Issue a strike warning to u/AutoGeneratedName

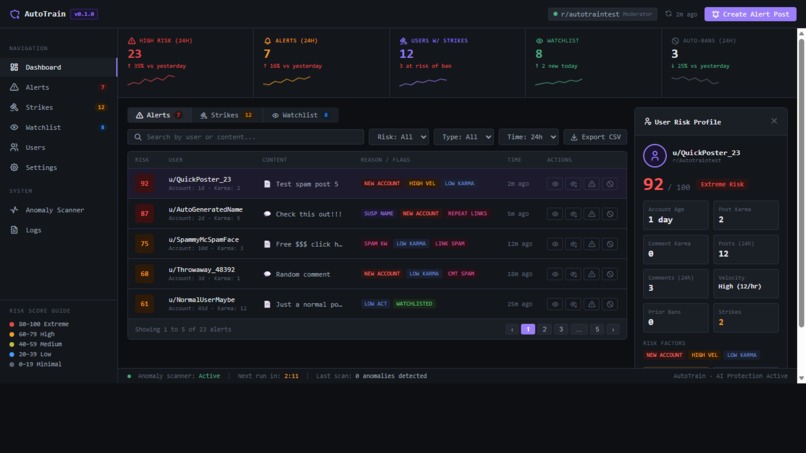[592, 214]
